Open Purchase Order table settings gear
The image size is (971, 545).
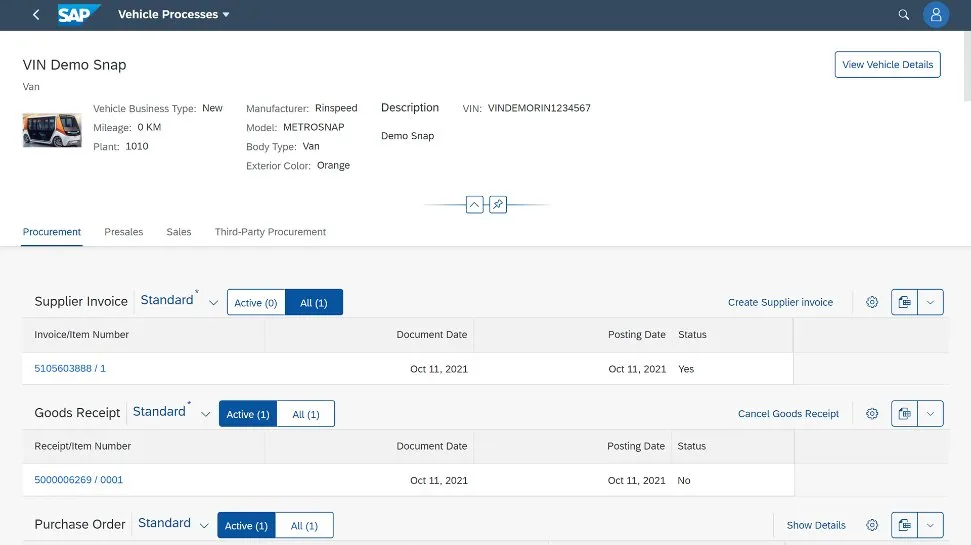click(x=872, y=525)
